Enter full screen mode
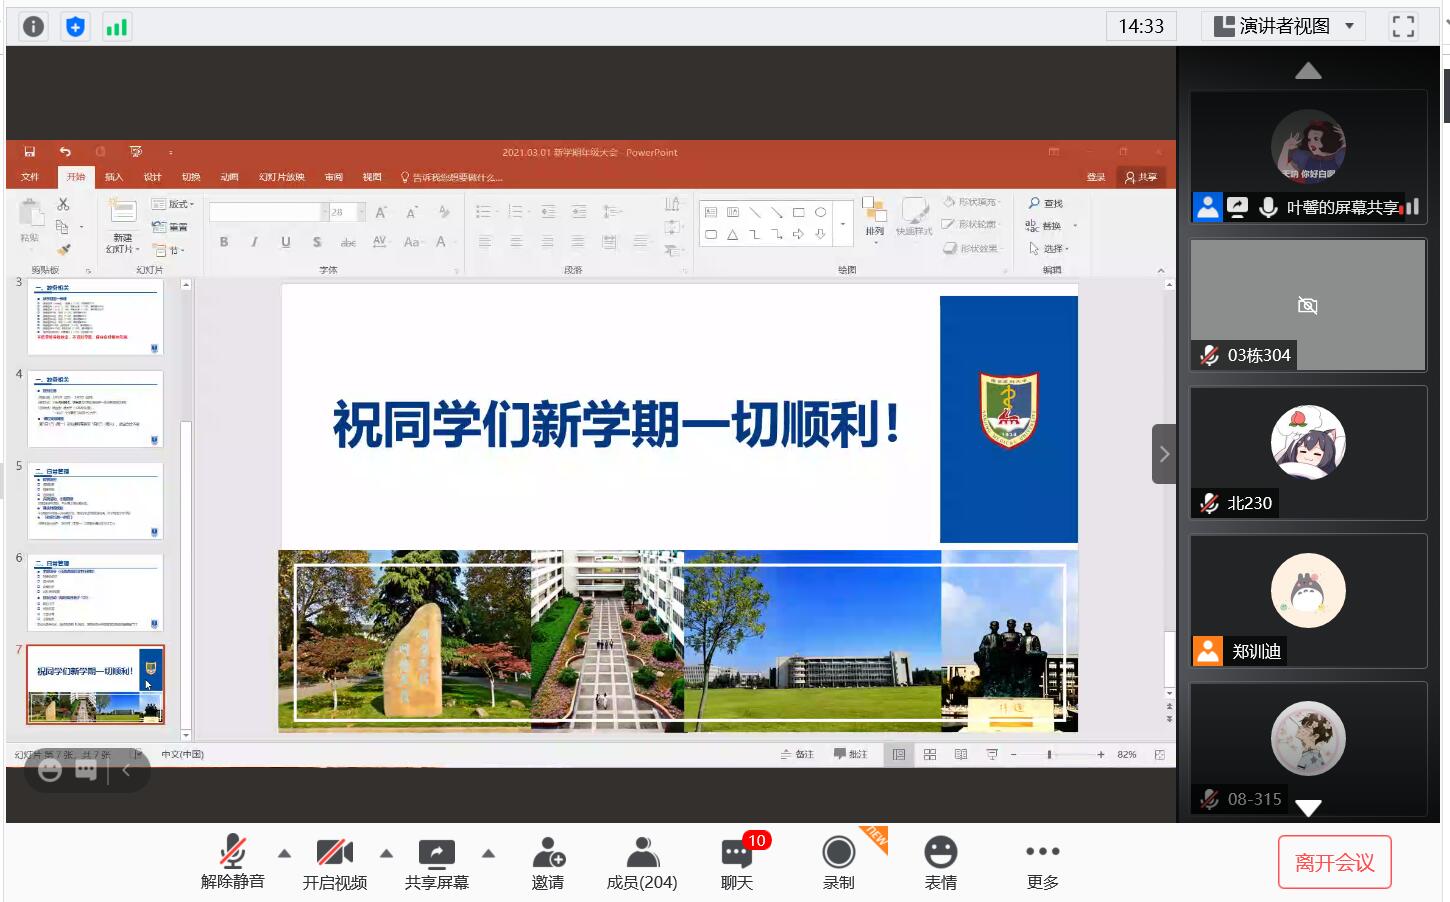Viewport: 1450px width, 902px height. (x=1403, y=26)
